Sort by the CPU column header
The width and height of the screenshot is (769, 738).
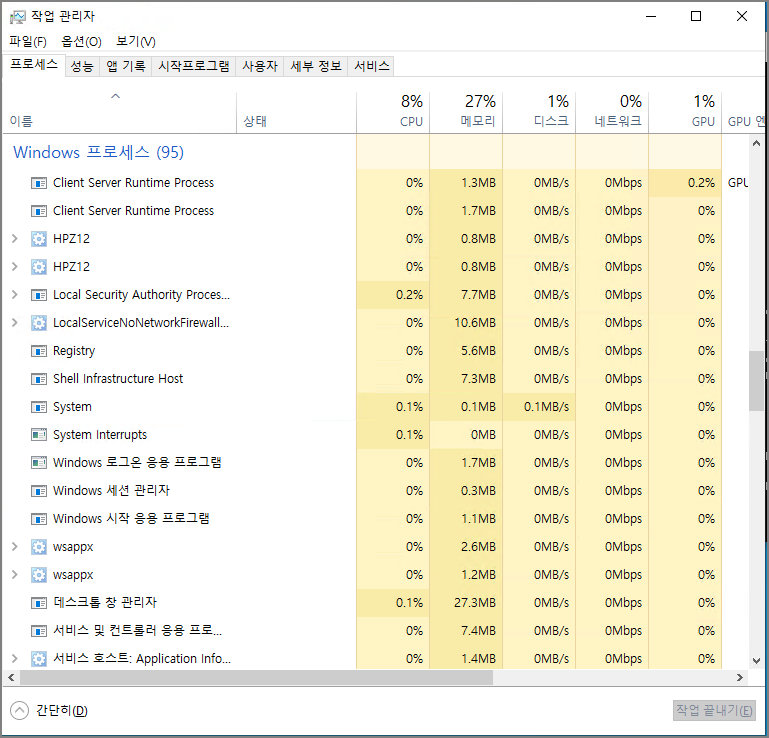(x=393, y=114)
